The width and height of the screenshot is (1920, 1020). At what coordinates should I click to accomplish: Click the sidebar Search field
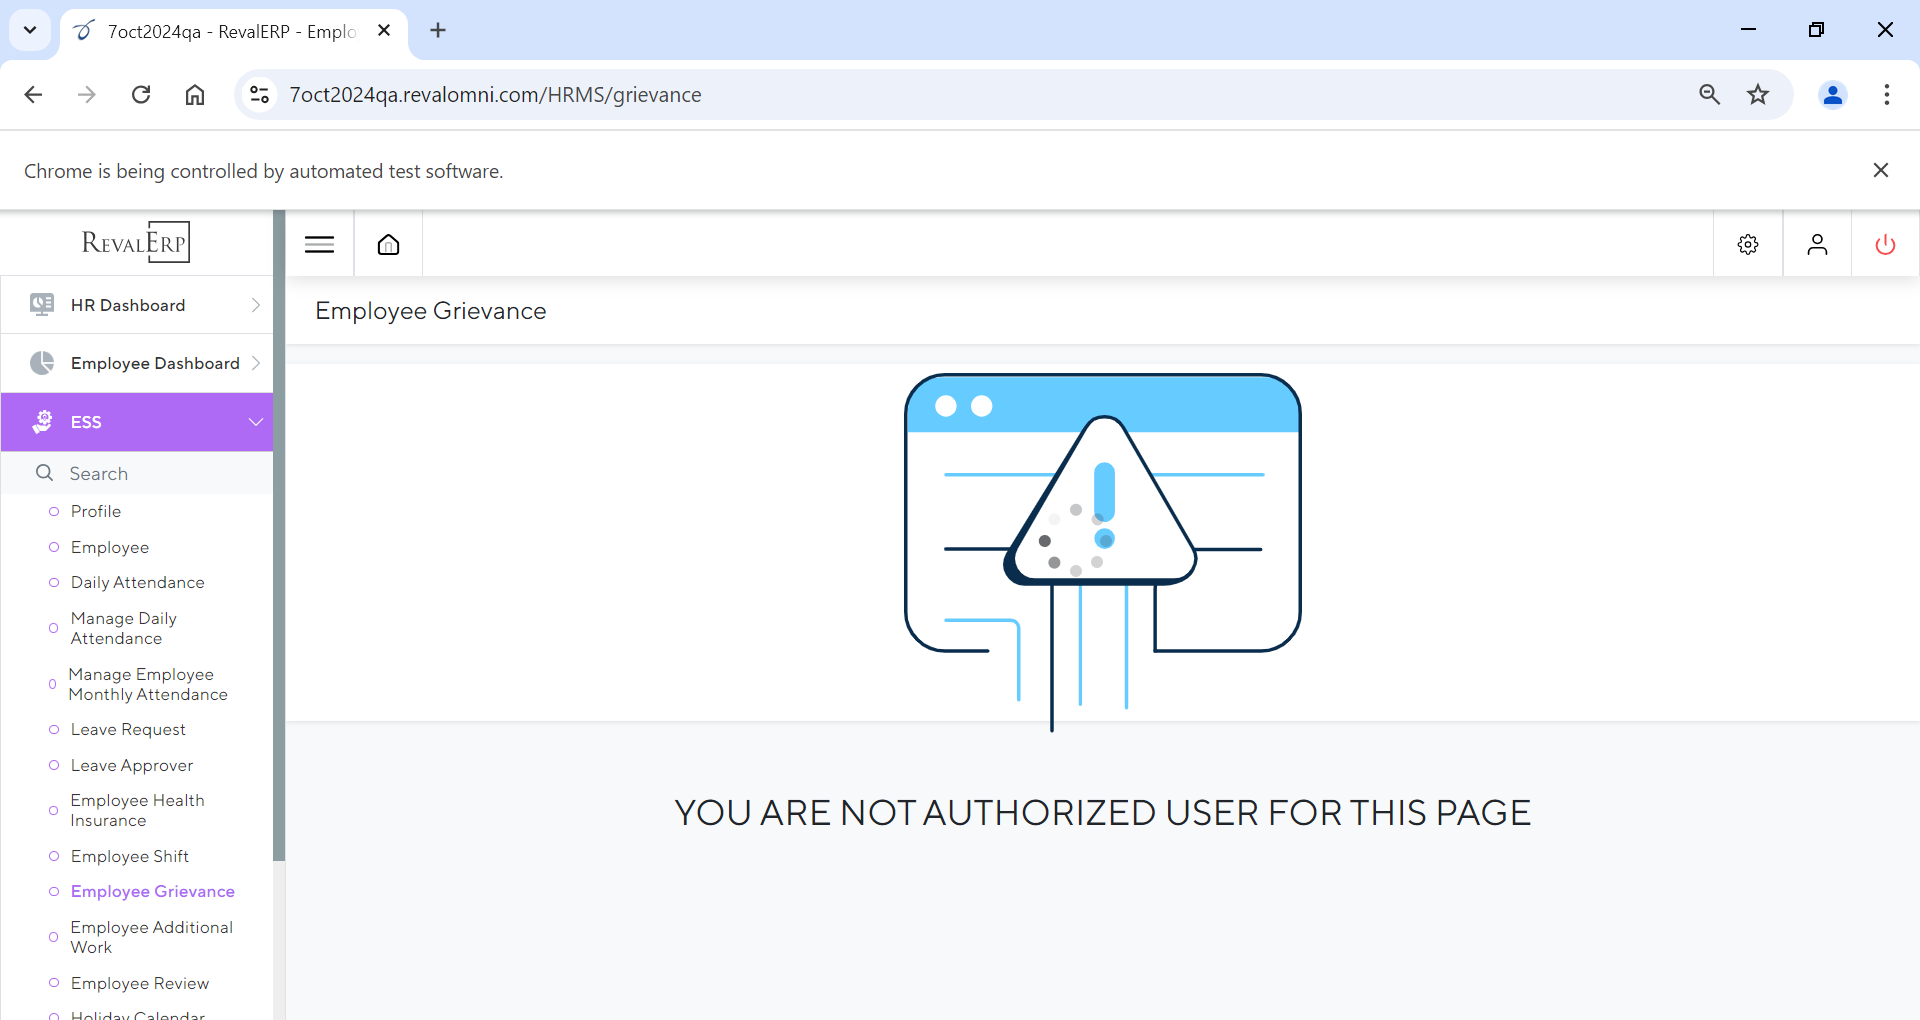click(150, 474)
